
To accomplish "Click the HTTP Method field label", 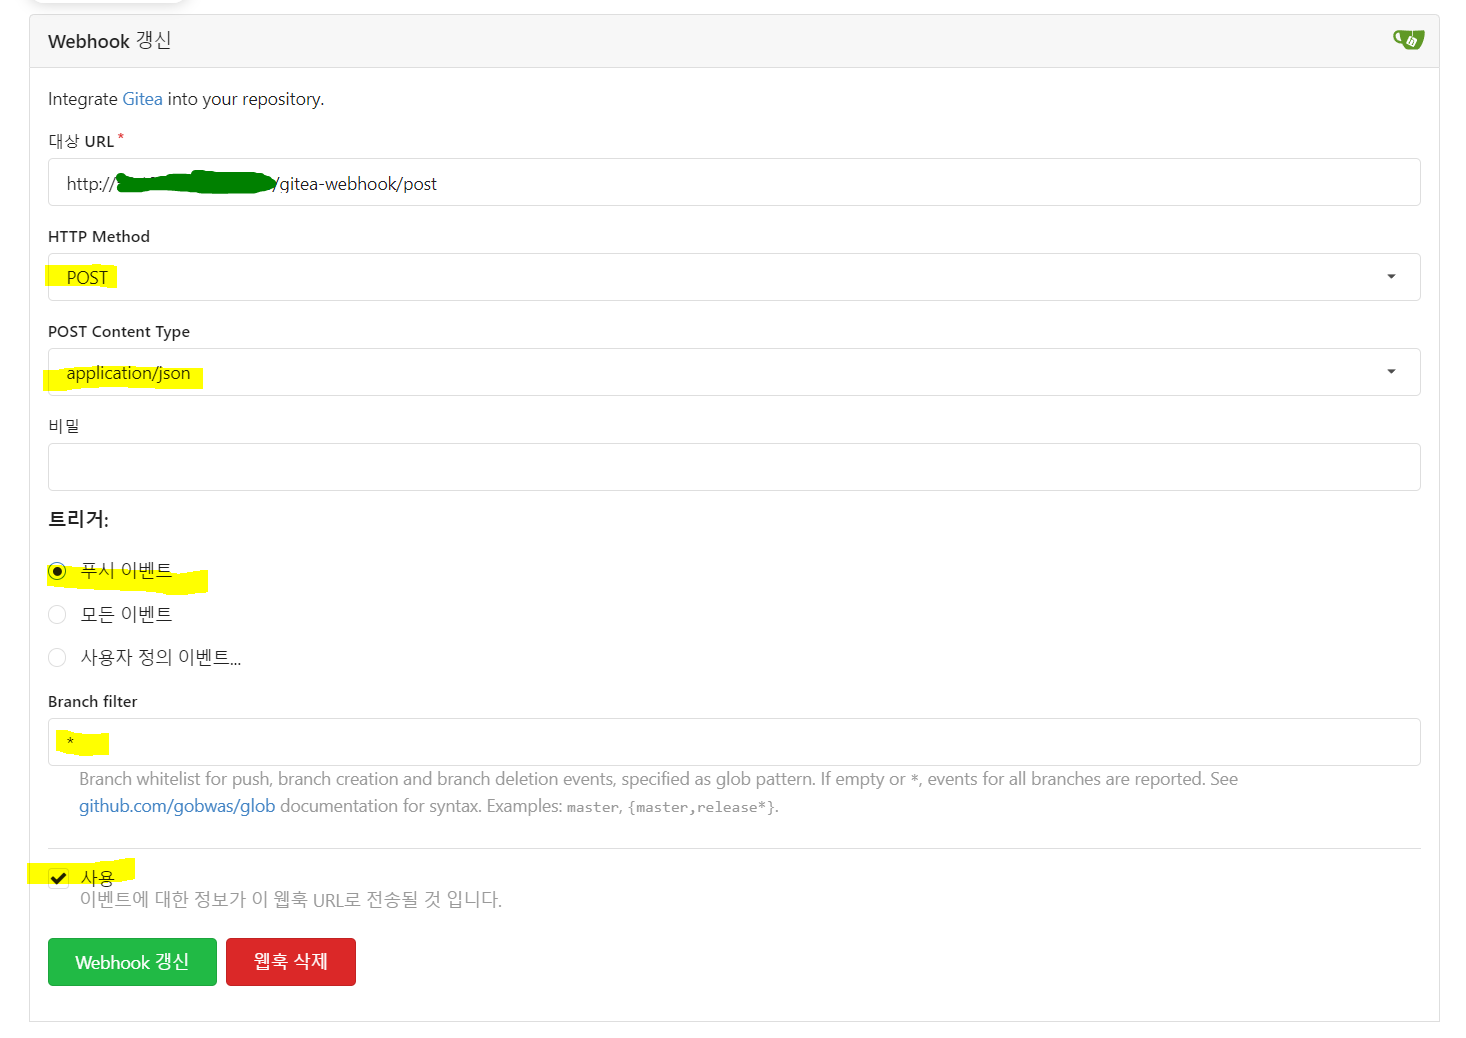I will point(99,236).
